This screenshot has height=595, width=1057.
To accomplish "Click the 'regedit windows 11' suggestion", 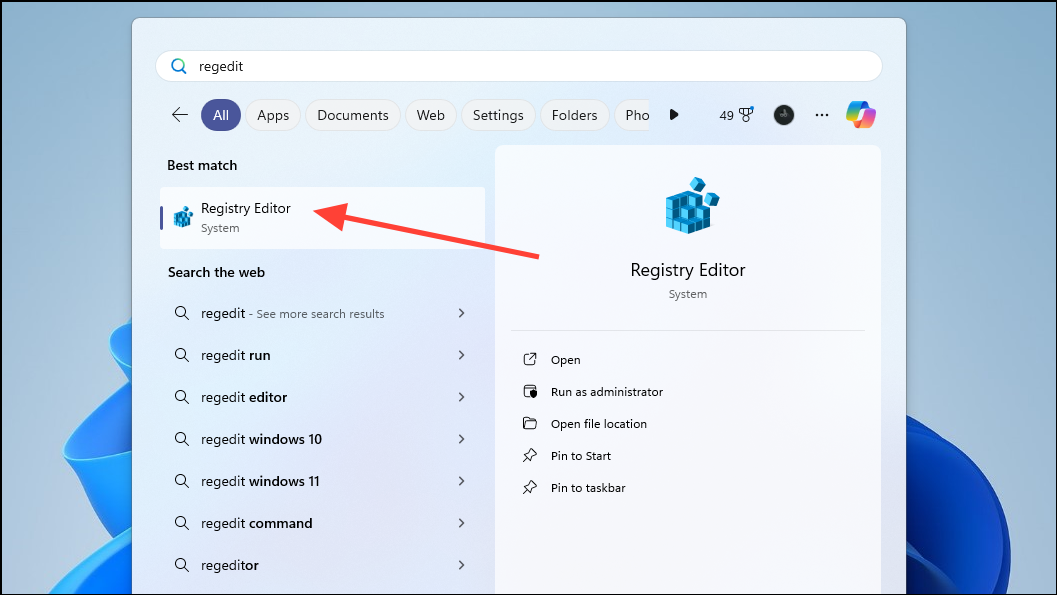I will point(322,481).
